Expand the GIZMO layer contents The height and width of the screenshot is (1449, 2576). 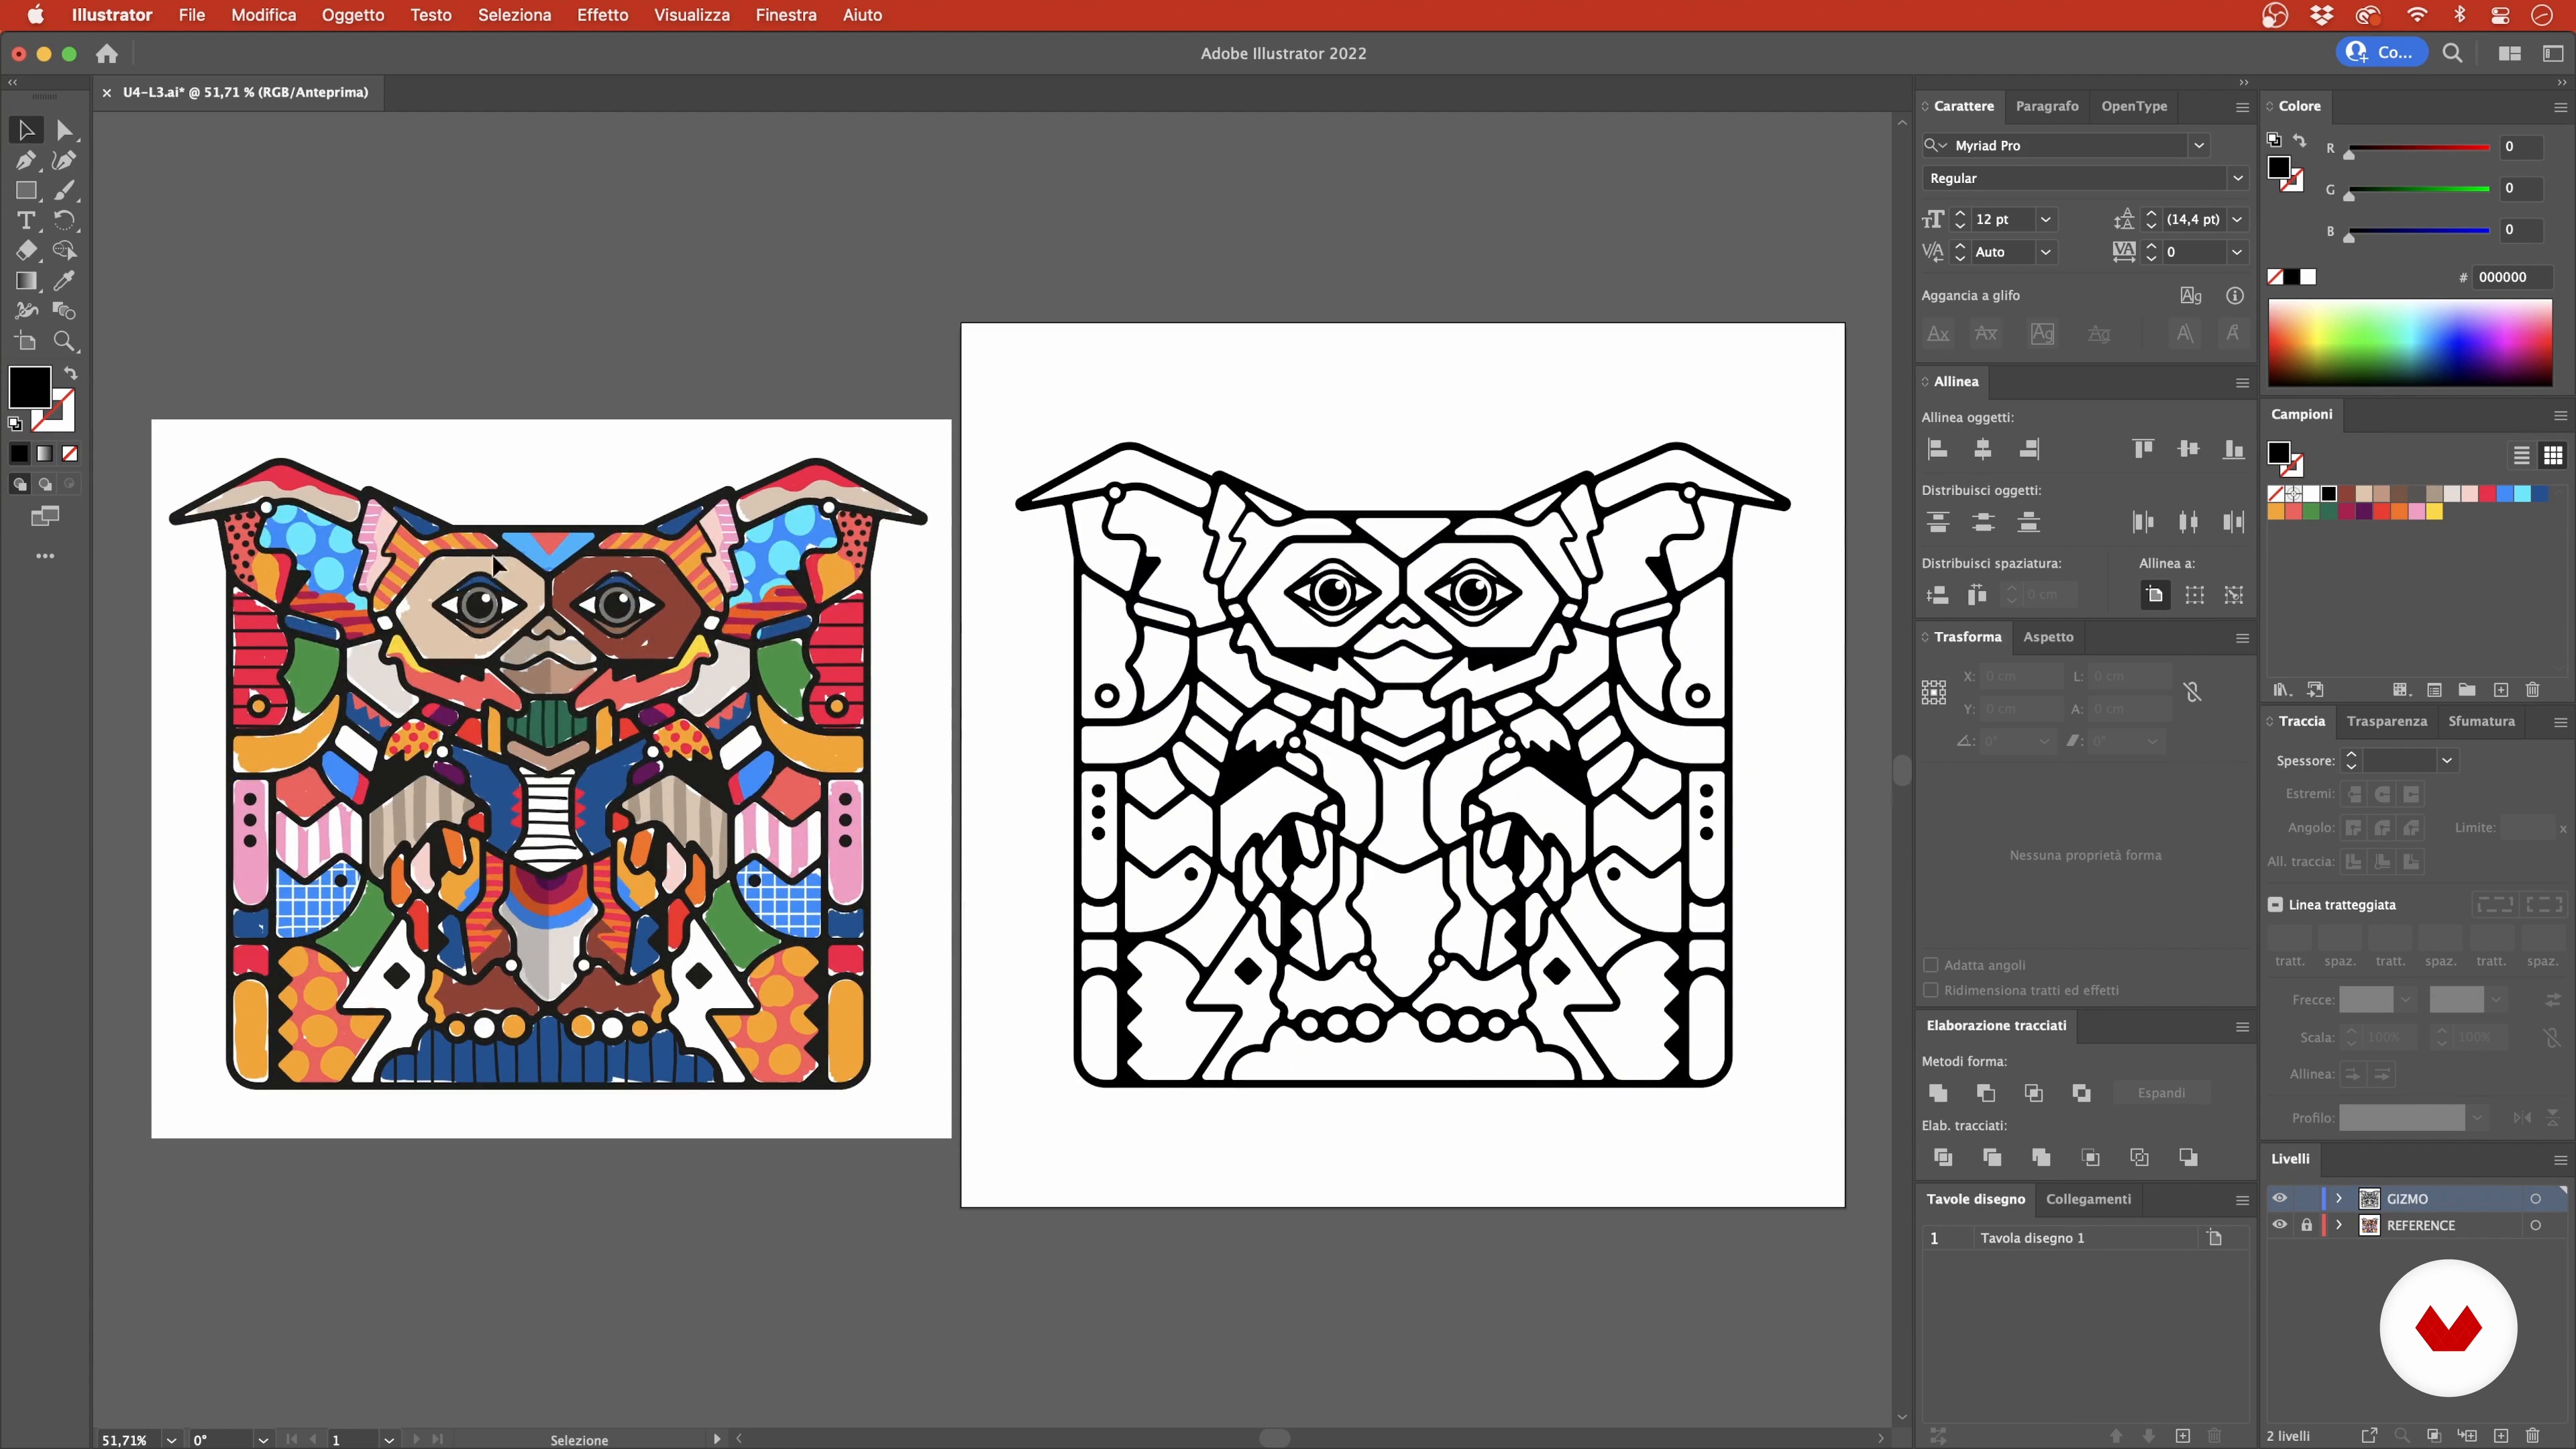pyautogui.click(x=2338, y=1198)
